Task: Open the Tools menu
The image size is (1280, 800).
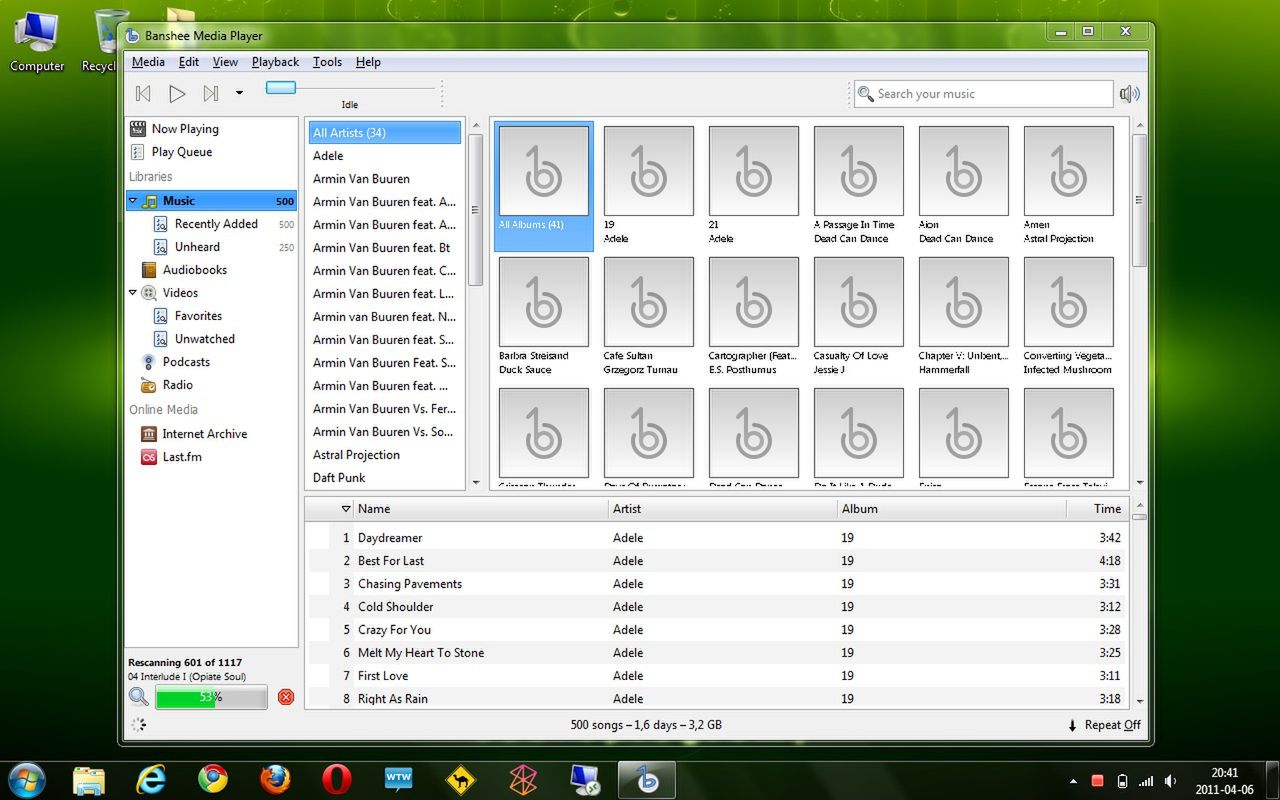Action: (327, 62)
